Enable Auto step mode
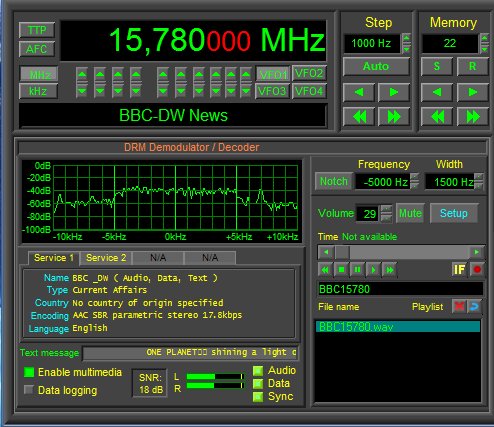Image resolution: width=494 pixels, height=427 pixels. pyautogui.click(x=376, y=66)
